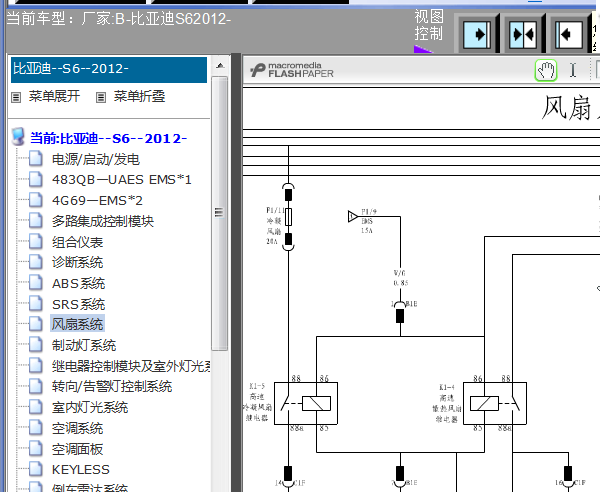
Task: Open the ABS系统 diagram
Action: point(78,283)
